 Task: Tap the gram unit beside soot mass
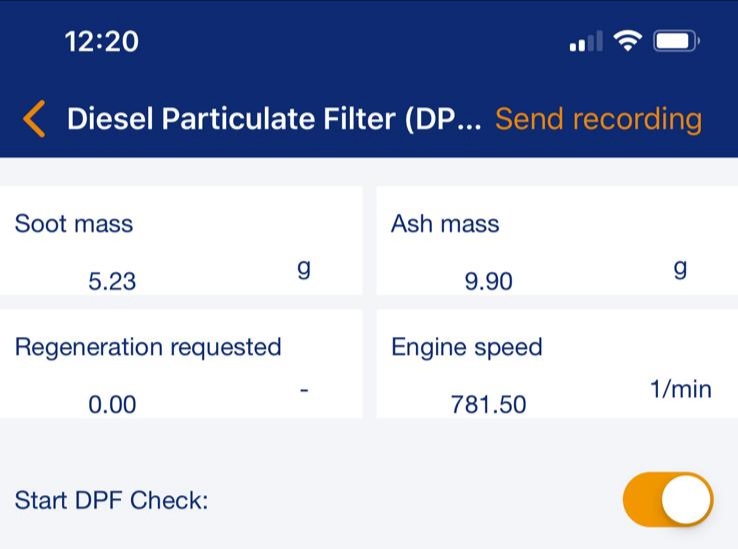[x=303, y=268]
